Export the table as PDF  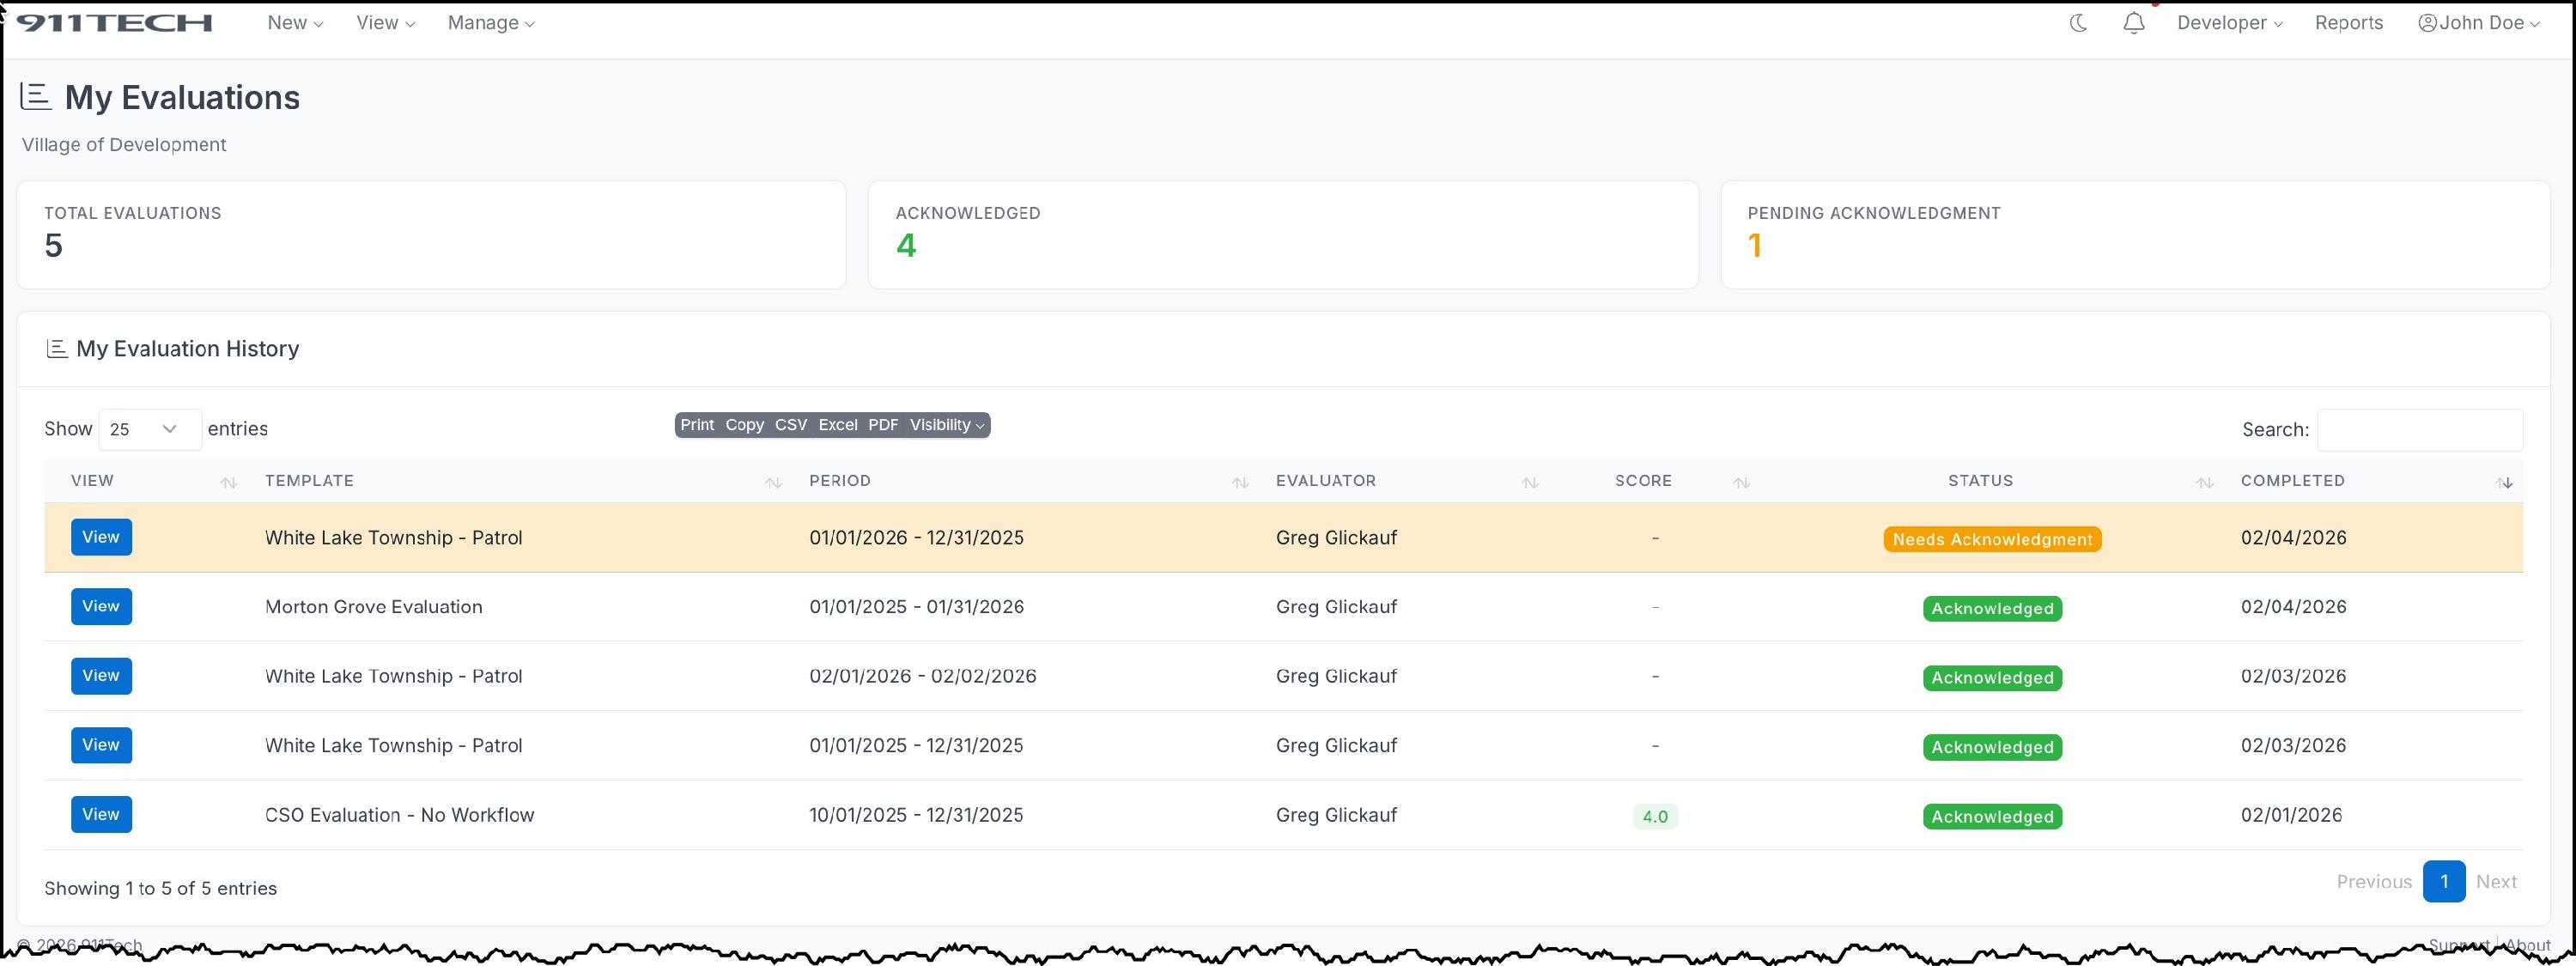(882, 425)
